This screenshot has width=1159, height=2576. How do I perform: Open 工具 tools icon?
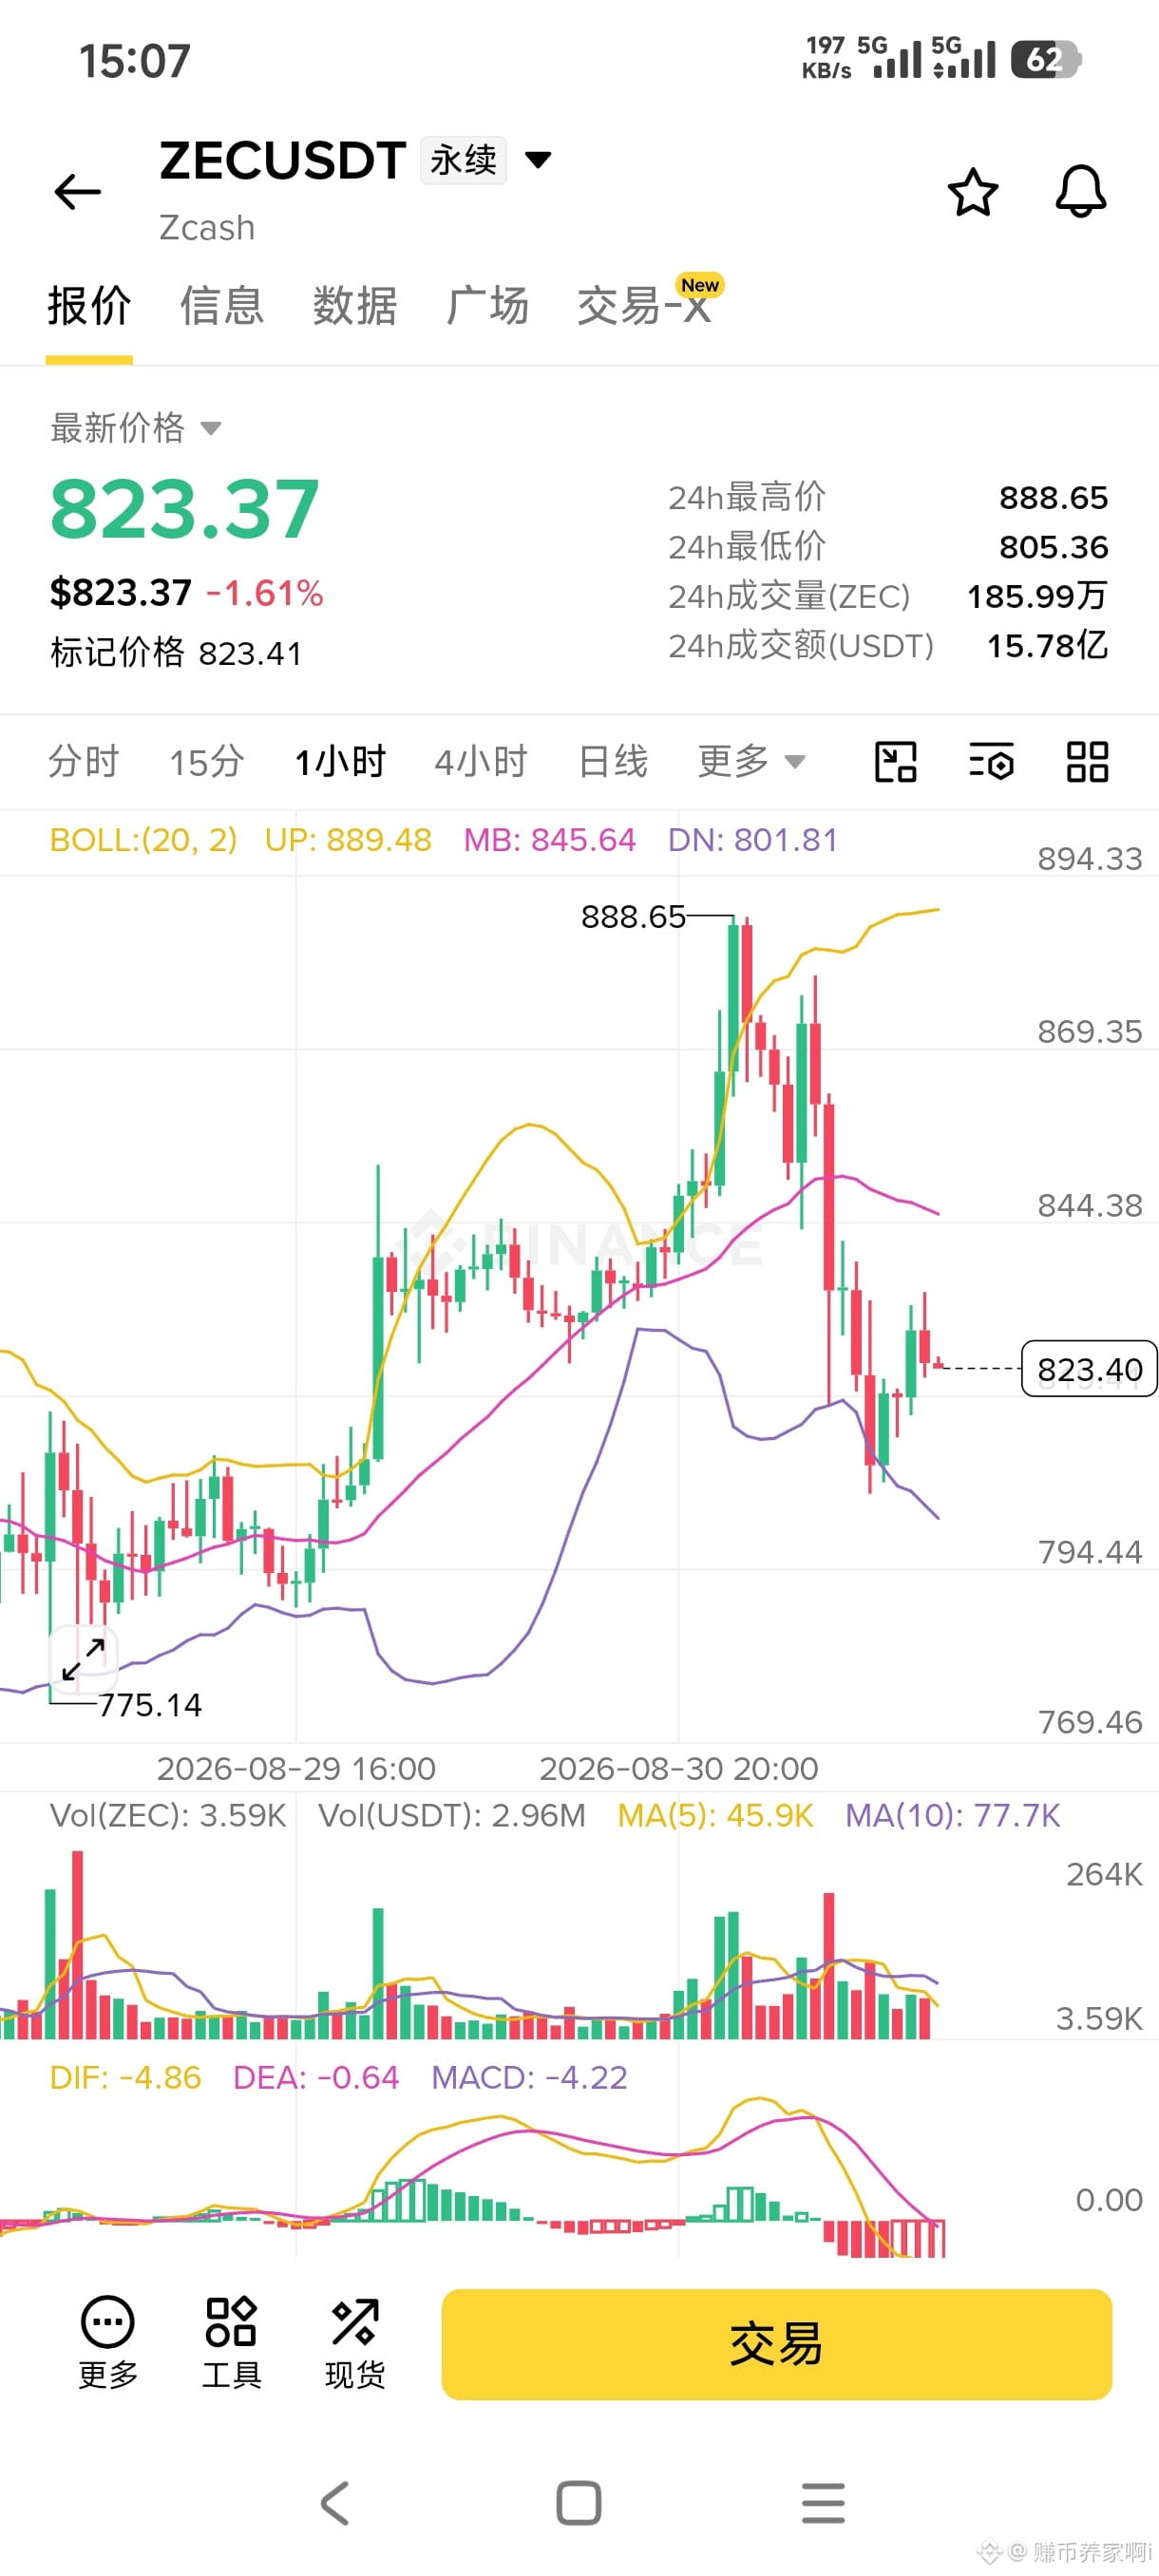tap(231, 2342)
